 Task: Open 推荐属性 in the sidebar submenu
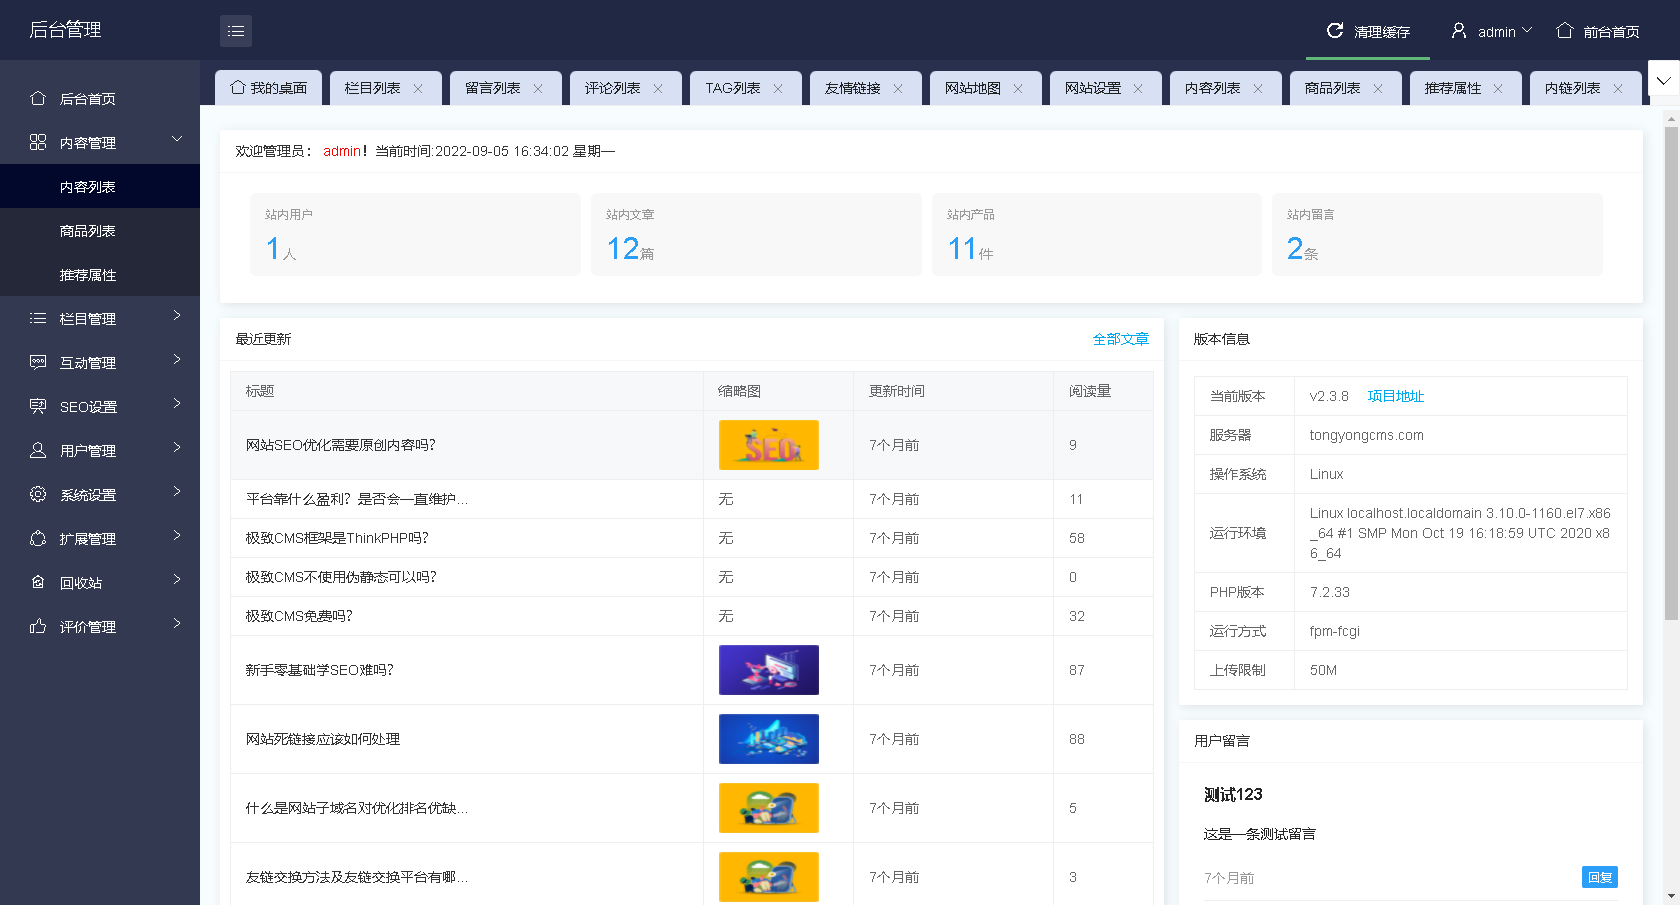pos(100,274)
